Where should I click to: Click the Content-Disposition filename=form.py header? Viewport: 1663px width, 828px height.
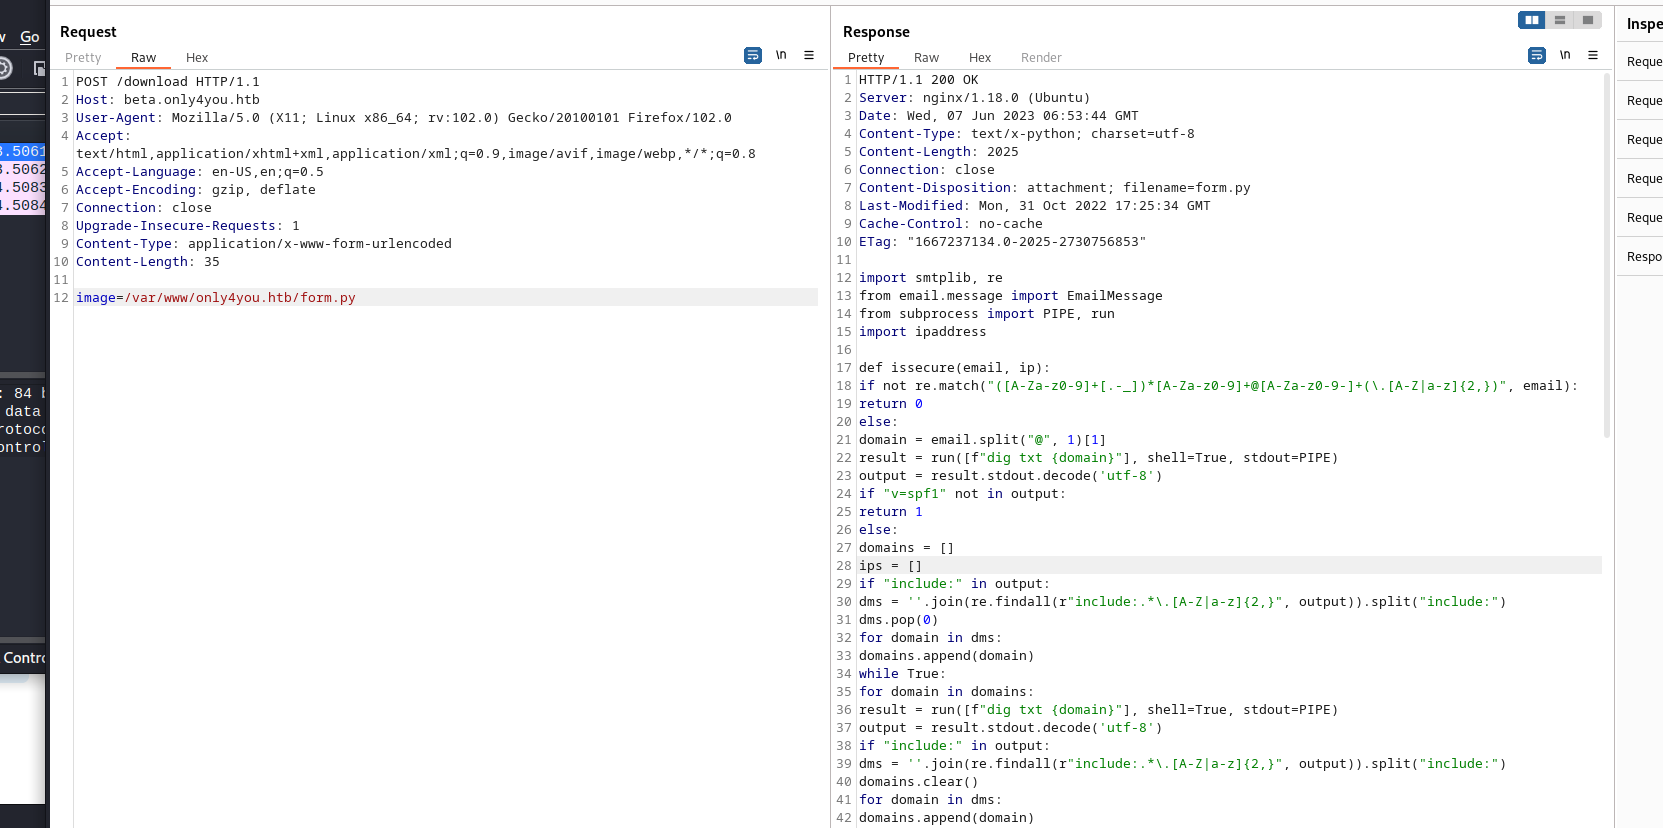coord(1054,188)
